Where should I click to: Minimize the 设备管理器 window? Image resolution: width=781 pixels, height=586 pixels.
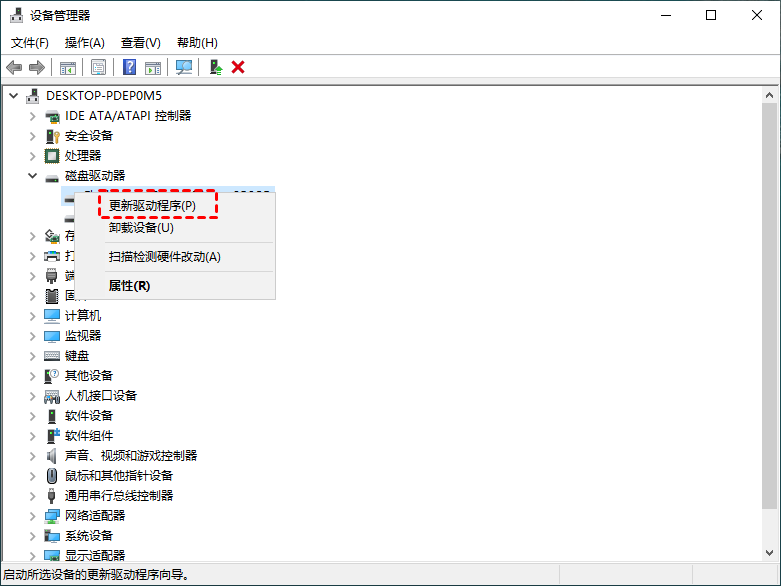coord(666,15)
